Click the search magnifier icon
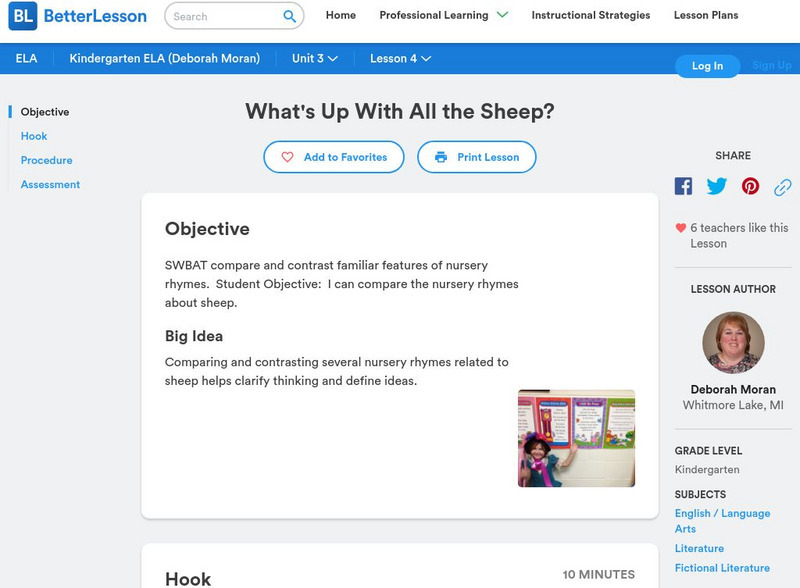 [288, 16]
